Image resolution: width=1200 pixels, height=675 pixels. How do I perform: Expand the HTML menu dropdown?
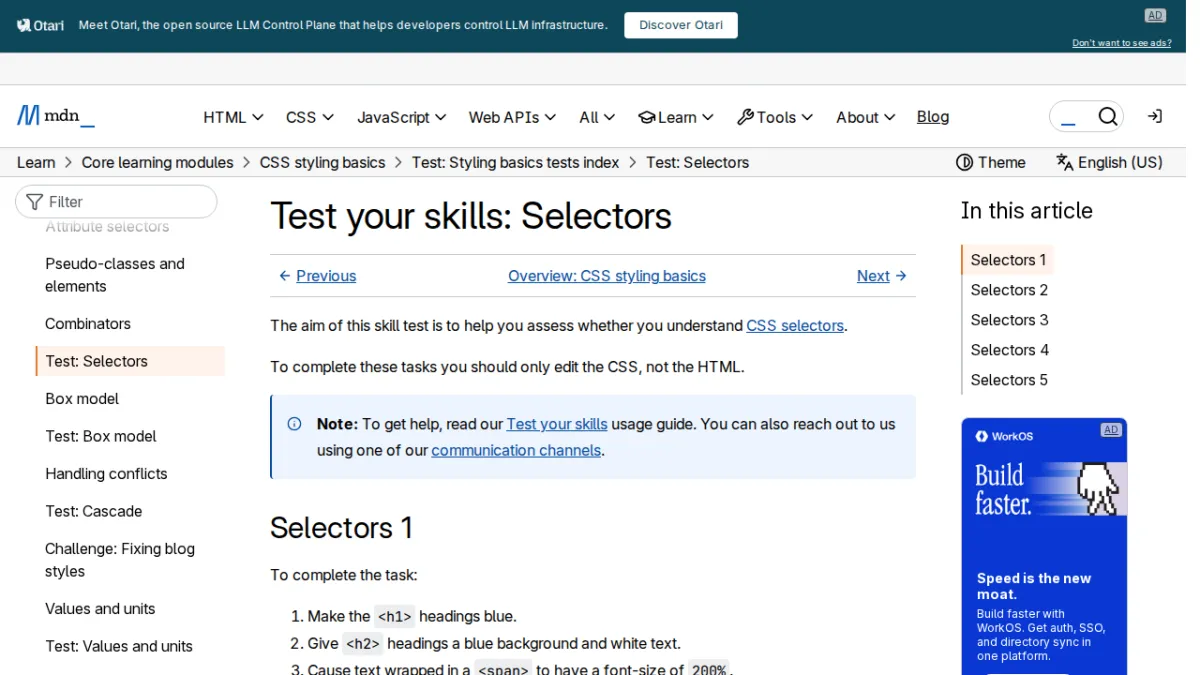coord(233,117)
